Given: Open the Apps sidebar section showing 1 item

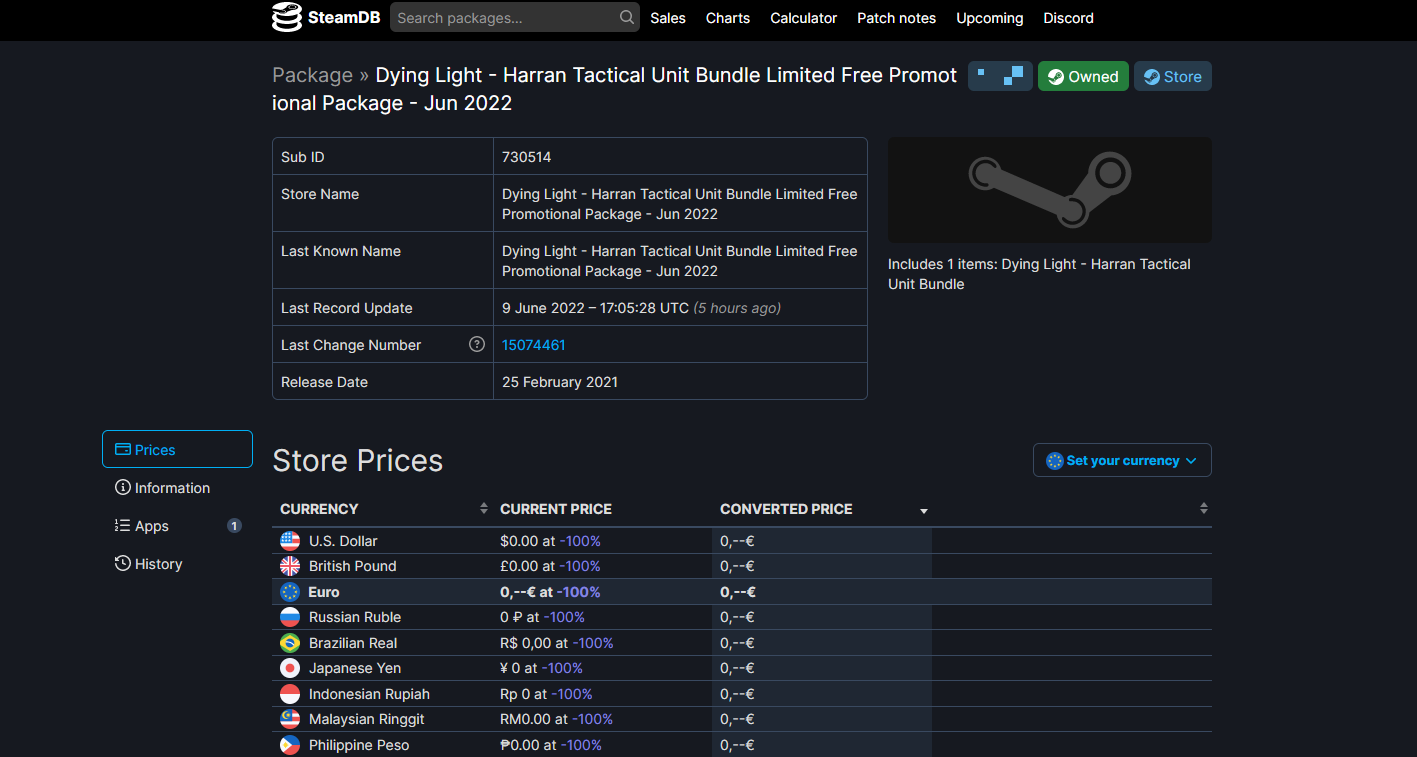Looking at the screenshot, I should tap(150, 525).
